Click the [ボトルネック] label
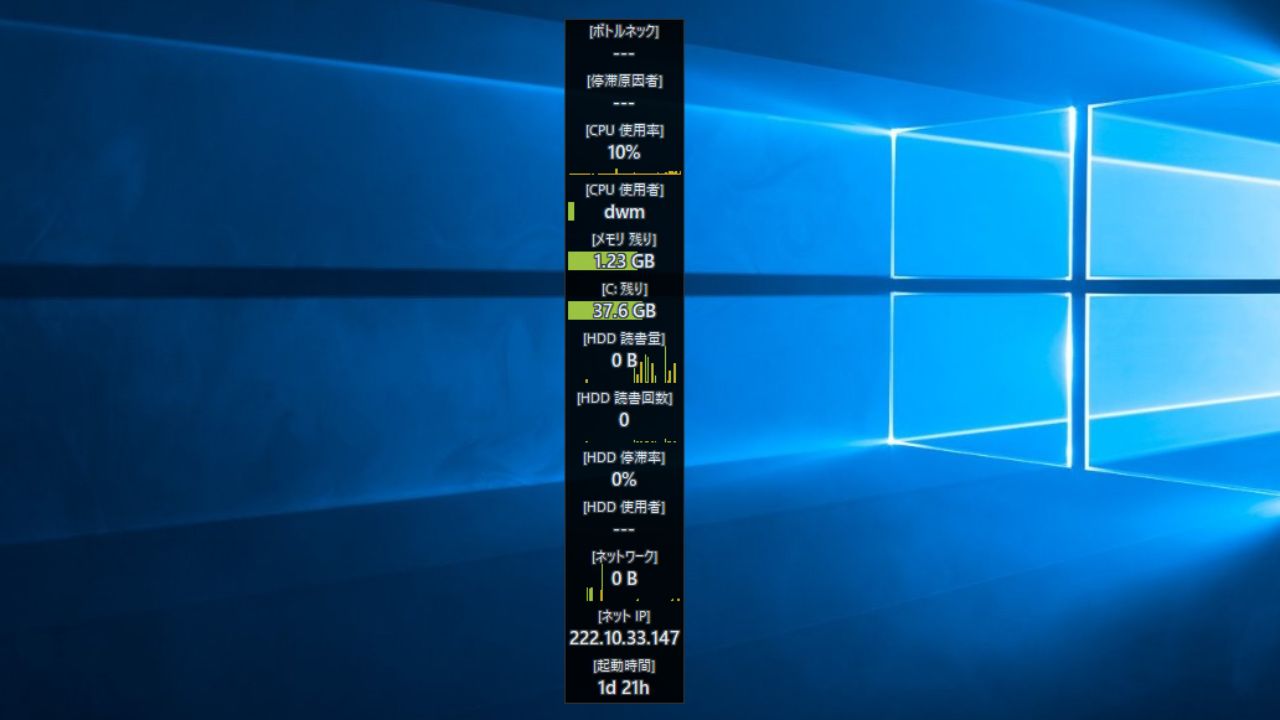Screen dimensions: 1280x720 tap(624, 32)
